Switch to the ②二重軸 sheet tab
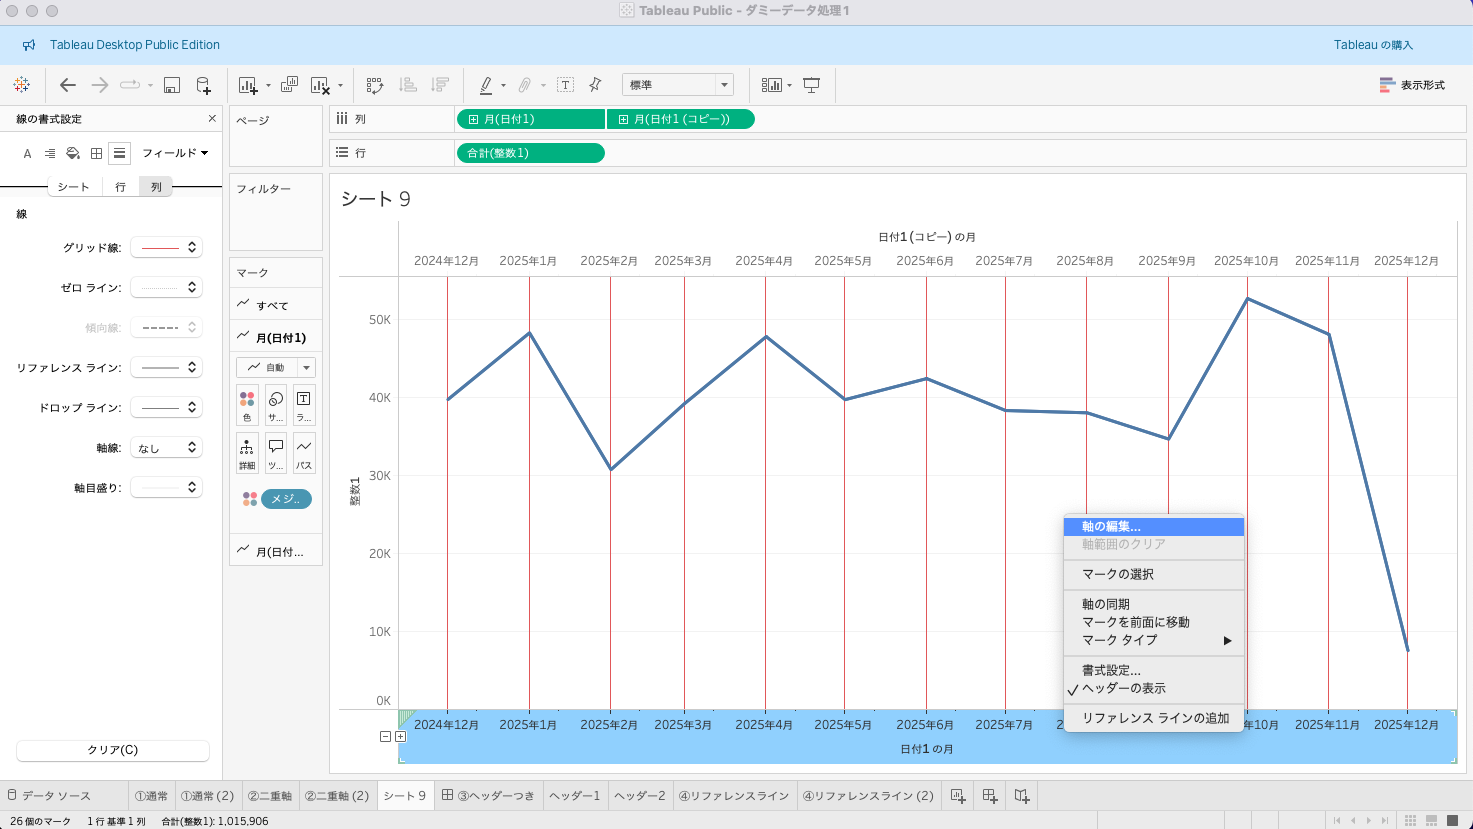This screenshot has width=1473, height=829. (x=269, y=796)
